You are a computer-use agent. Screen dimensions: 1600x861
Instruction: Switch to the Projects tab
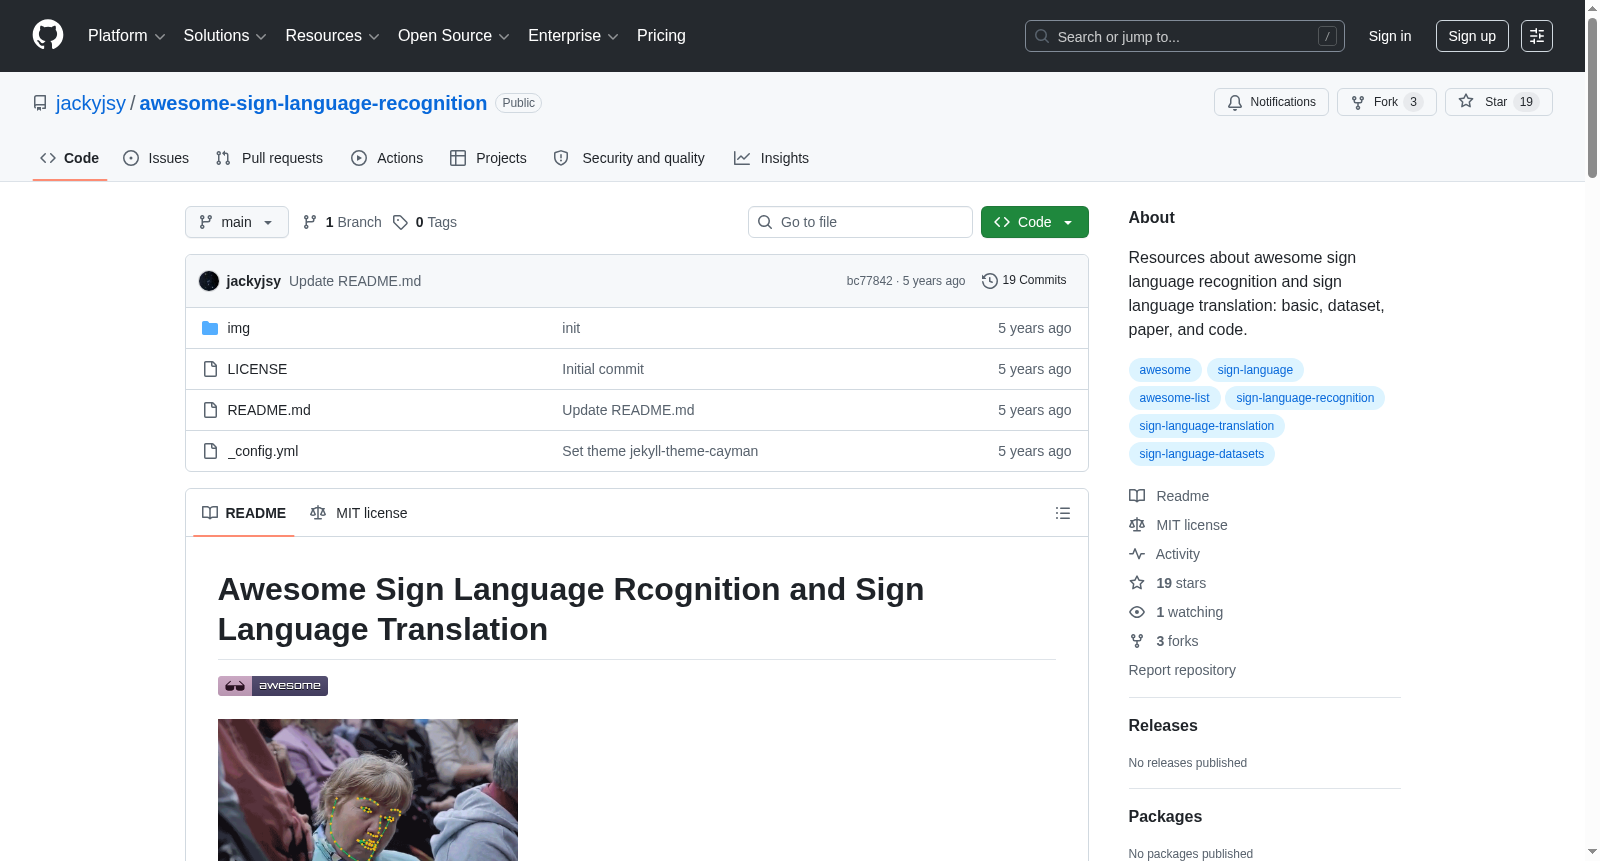[488, 158]
